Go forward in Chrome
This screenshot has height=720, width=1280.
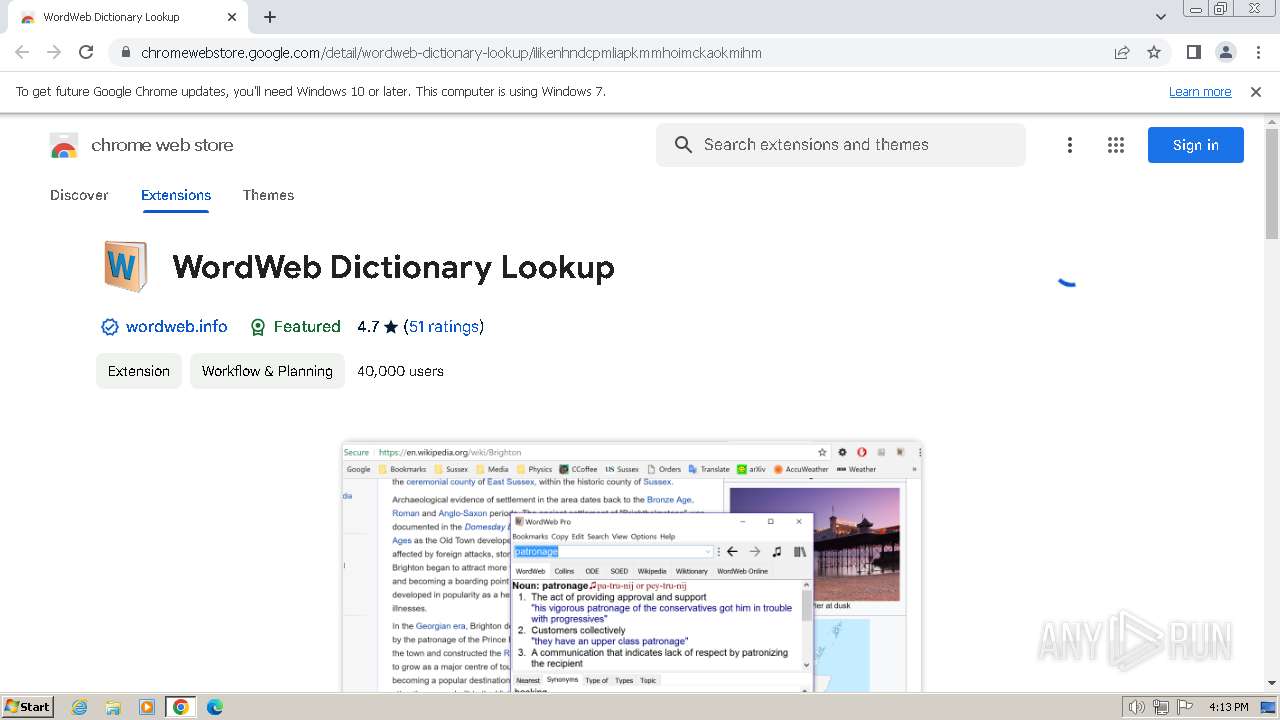click(54, 52)
